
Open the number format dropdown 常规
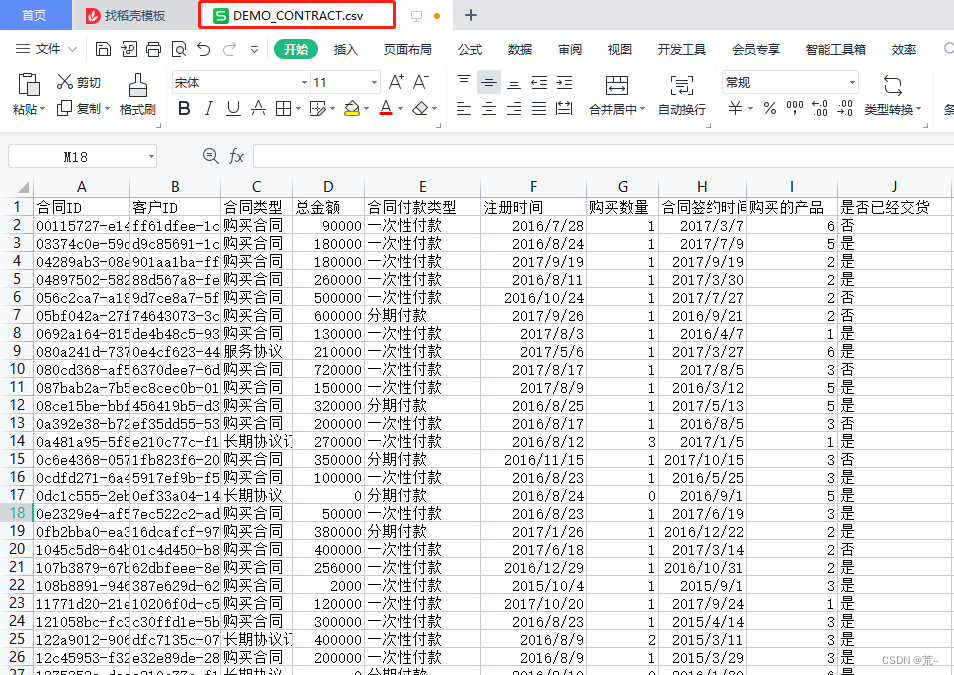790,81
